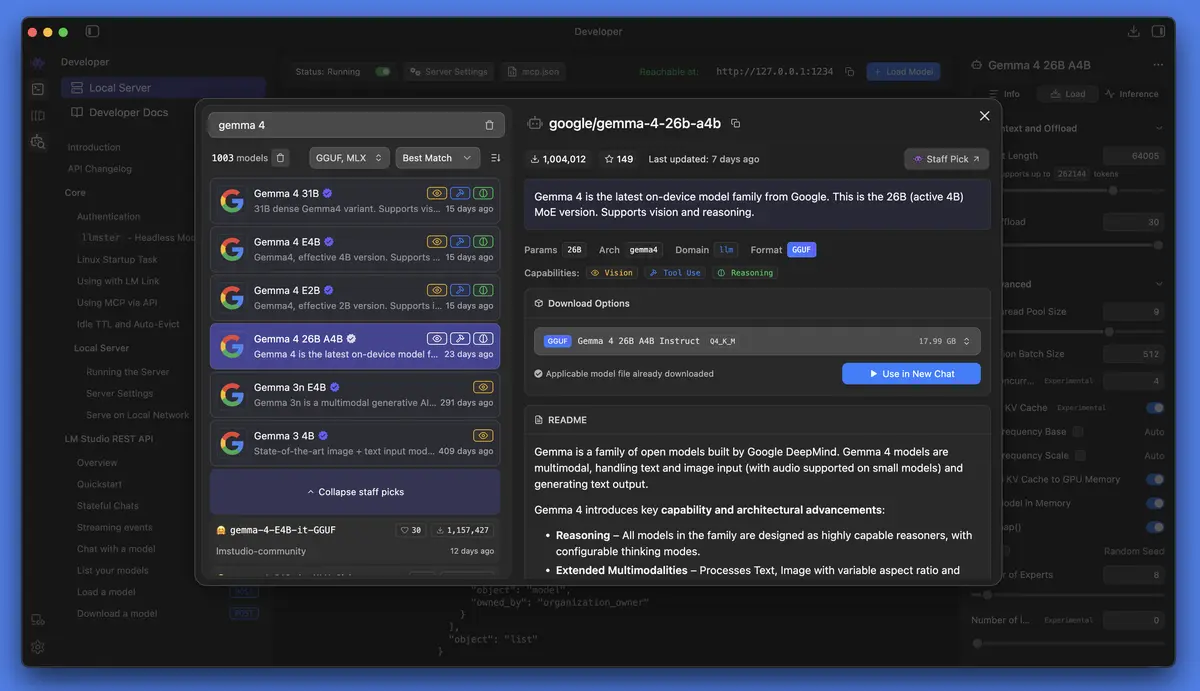Screen dimensions: 1200x691
Task: Open the Chat bug icon atop left sidebar
Action: (x=38, y=62)
